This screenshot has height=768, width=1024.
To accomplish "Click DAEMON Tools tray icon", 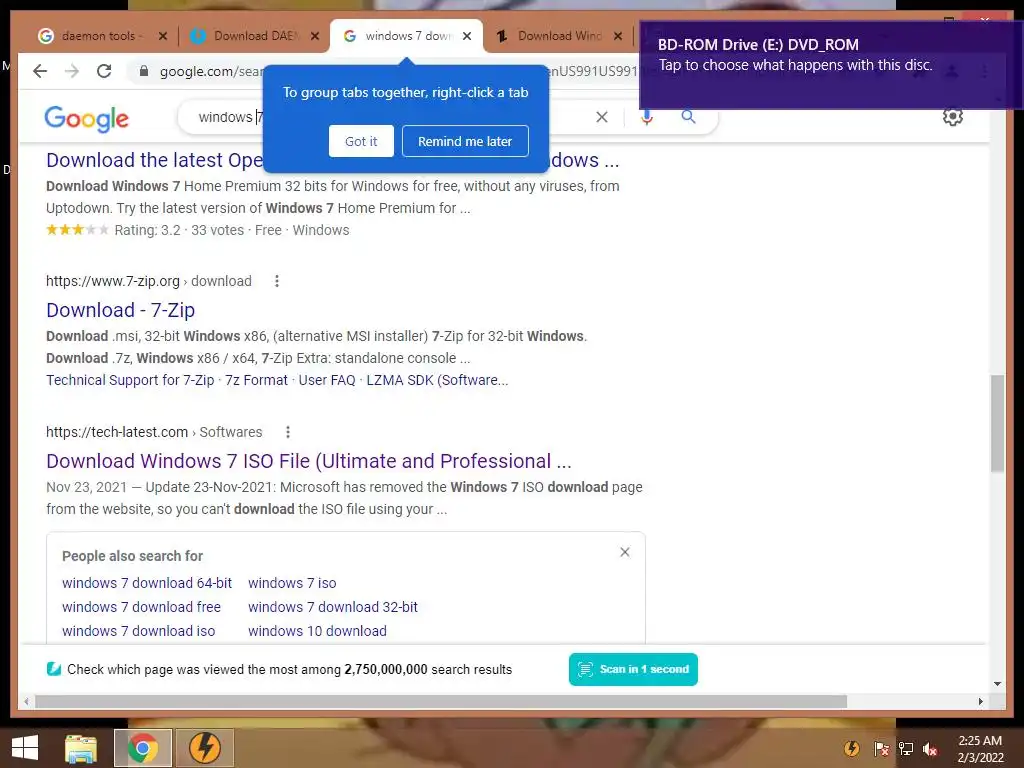I will [x=852, y=748].
